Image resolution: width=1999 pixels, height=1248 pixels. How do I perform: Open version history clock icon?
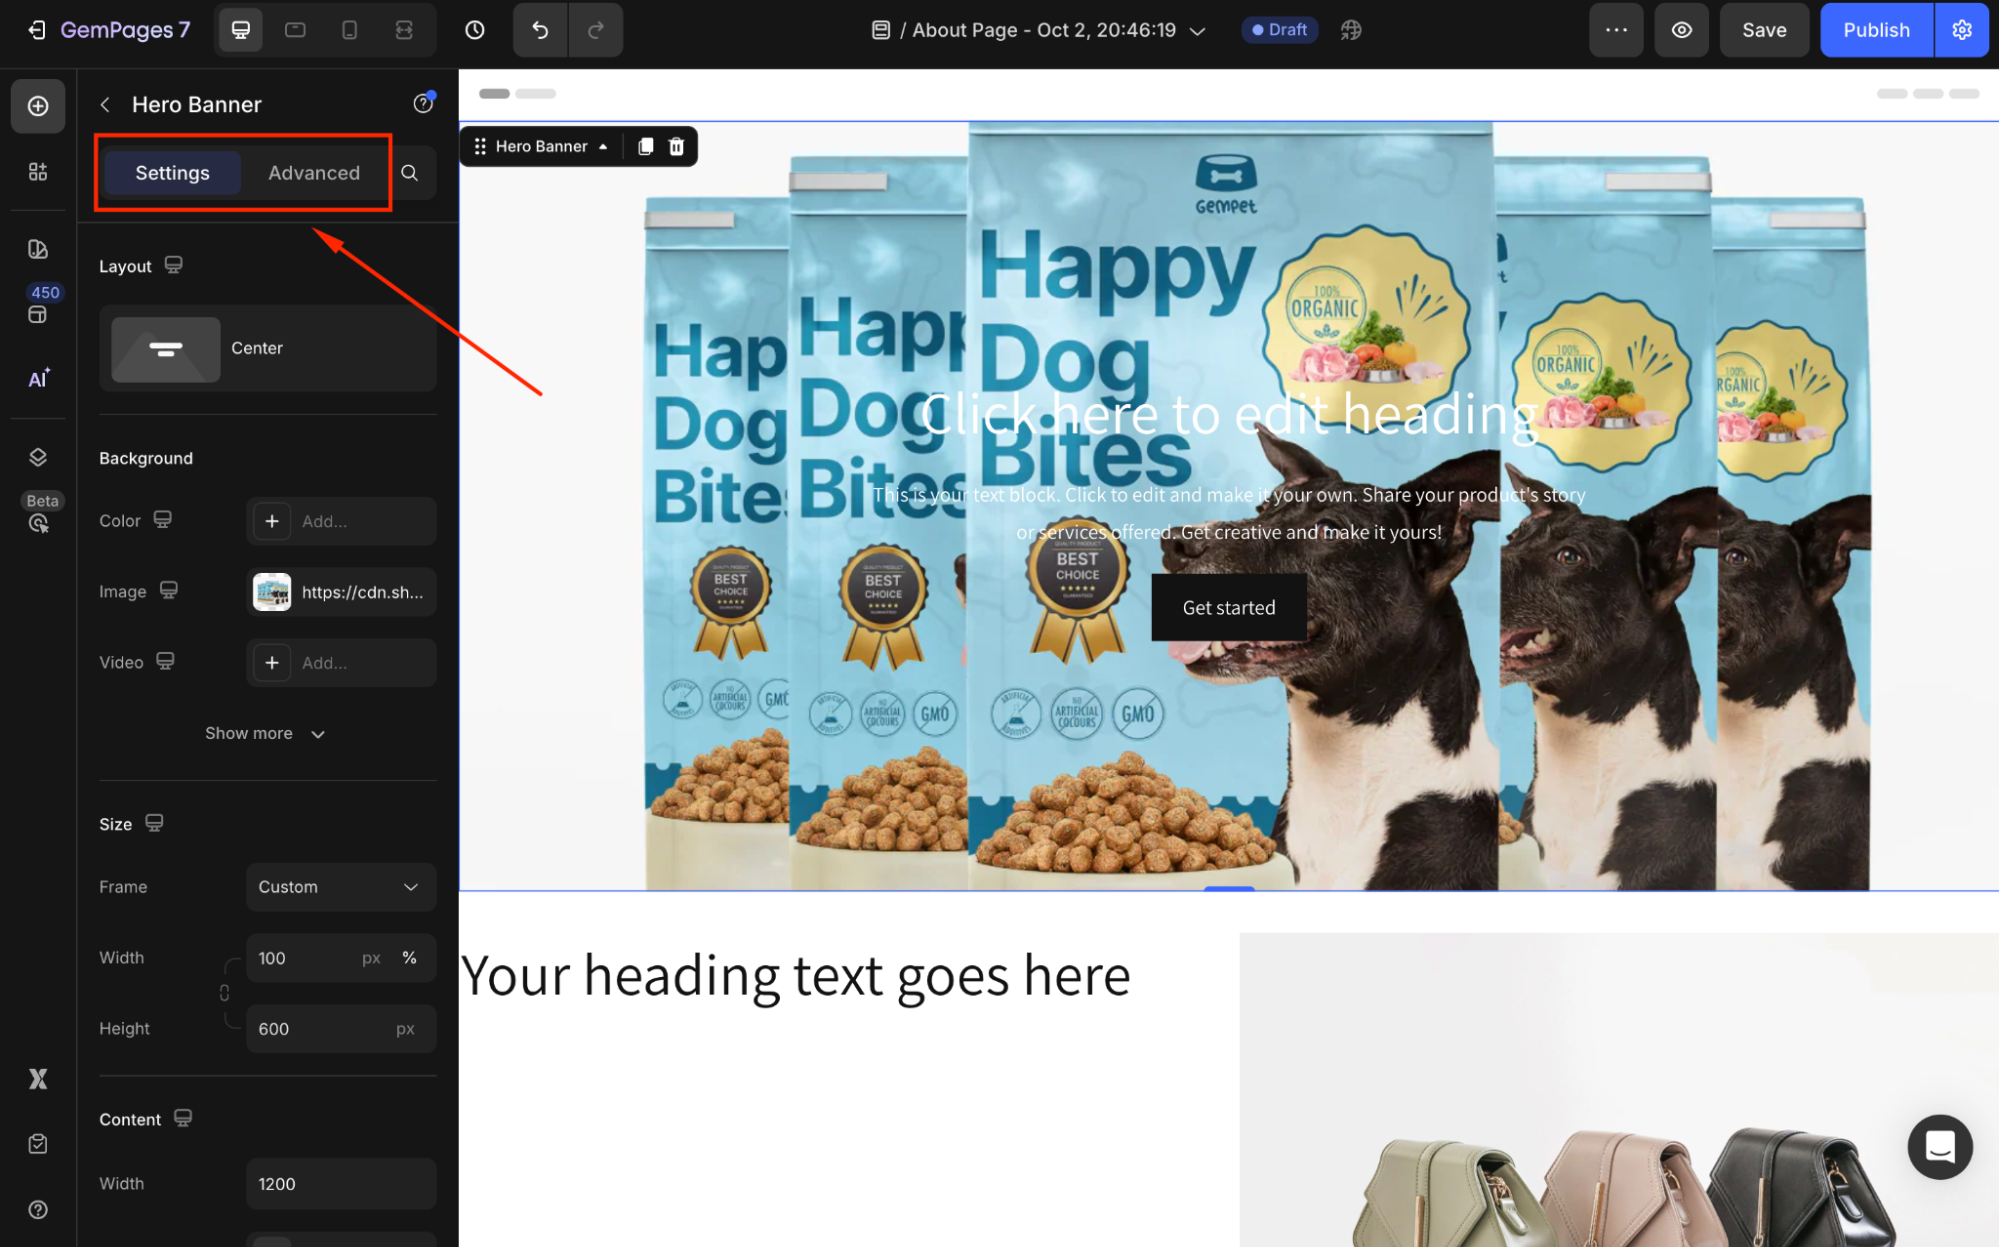tap(475, 30)
